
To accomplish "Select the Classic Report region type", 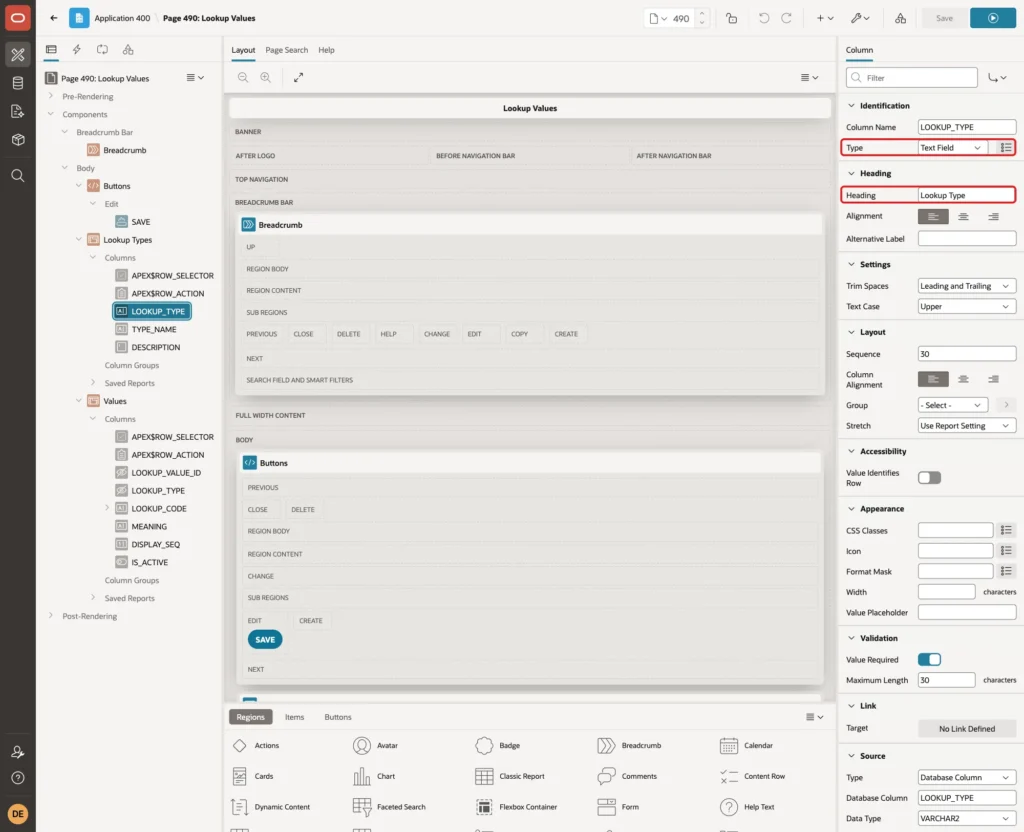I will [511, 776].
